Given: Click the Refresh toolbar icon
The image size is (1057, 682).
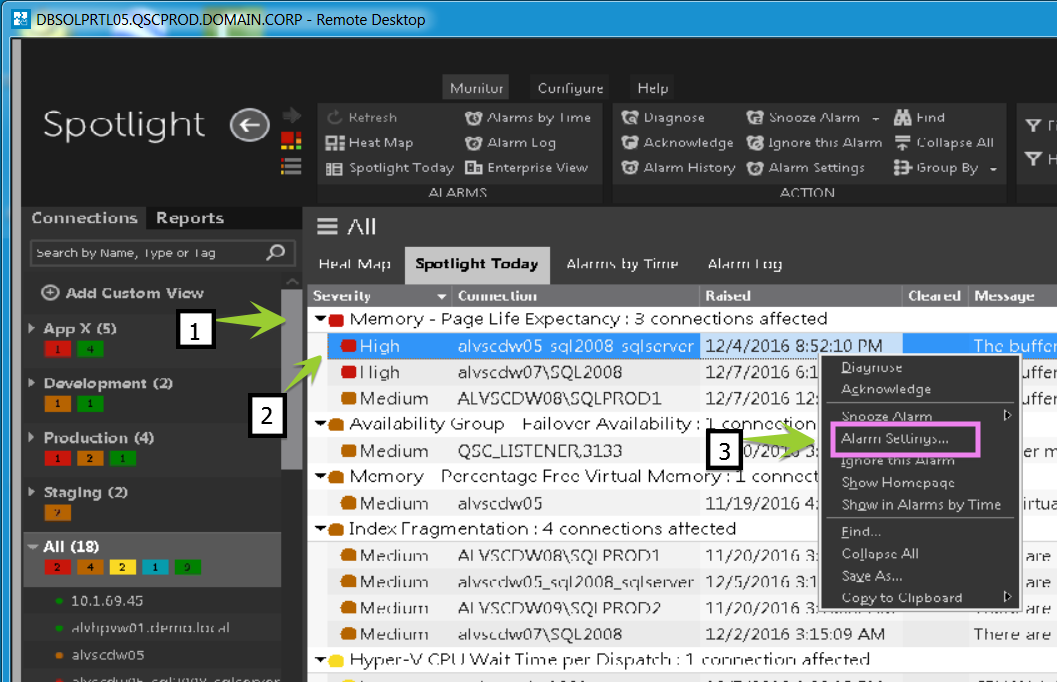Looking at the screenshot, I should [334, 118].
